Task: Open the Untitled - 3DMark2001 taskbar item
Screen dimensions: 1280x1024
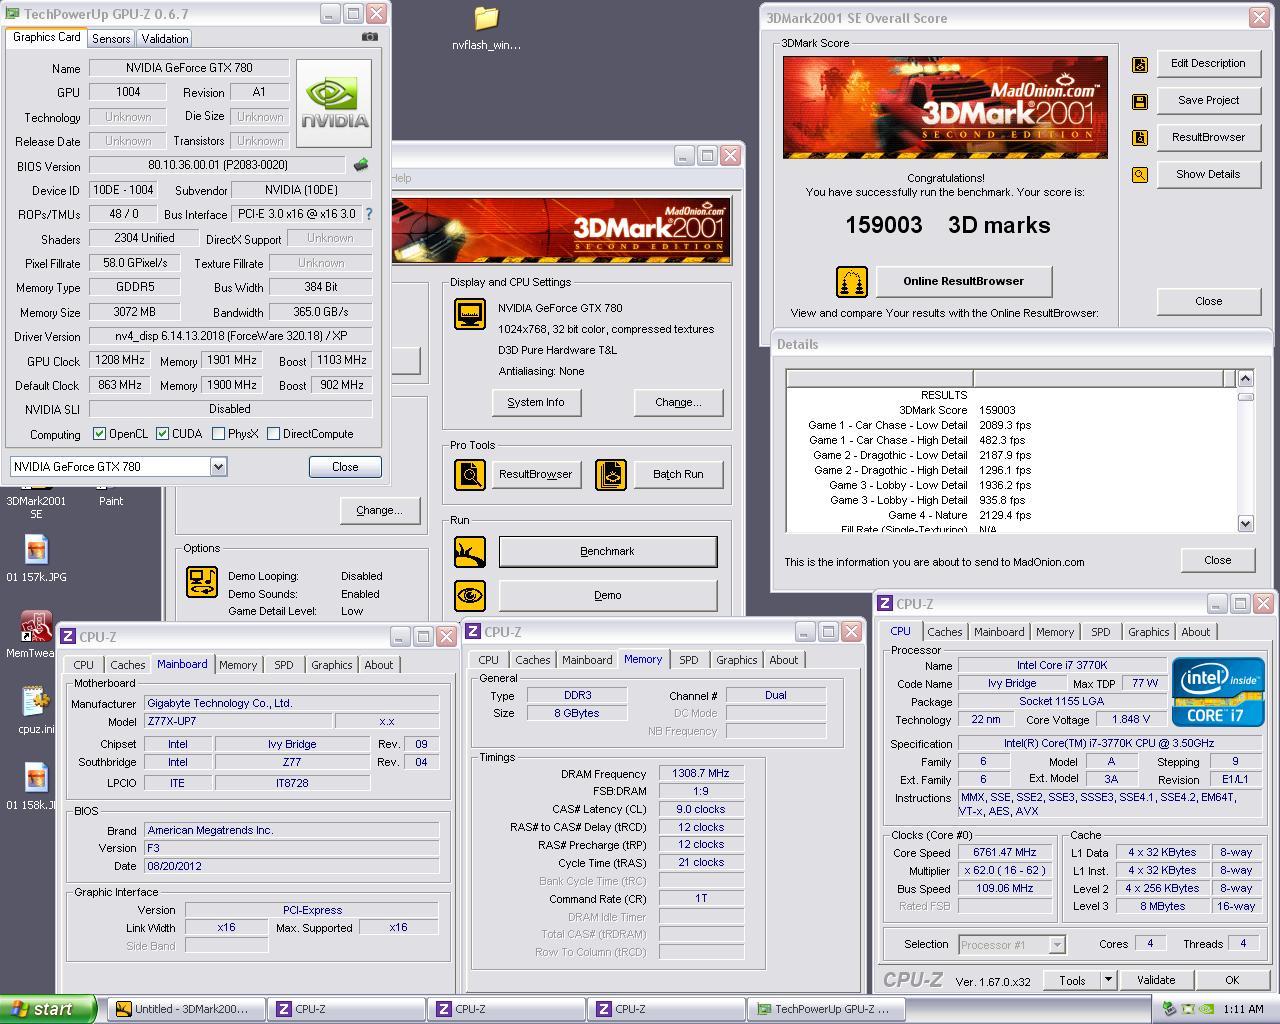Action: click(186, 1009)
